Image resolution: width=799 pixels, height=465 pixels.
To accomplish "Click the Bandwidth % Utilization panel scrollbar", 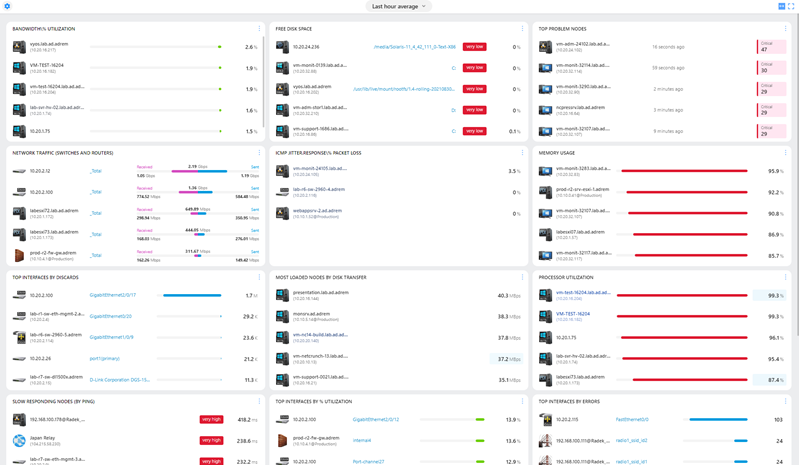I will pos(263,81).
